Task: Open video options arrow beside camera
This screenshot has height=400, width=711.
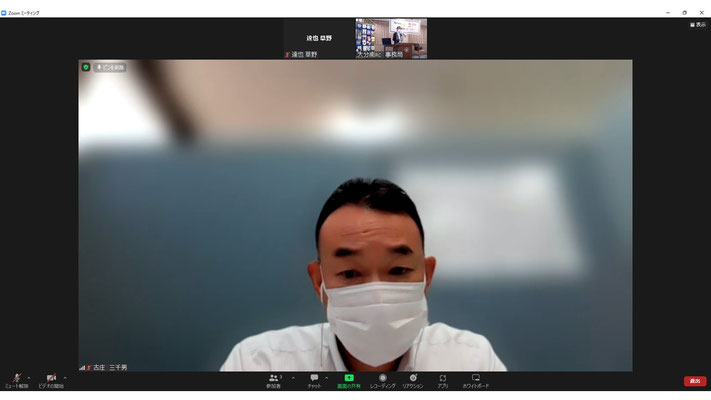Action: (x=65, y=378)
